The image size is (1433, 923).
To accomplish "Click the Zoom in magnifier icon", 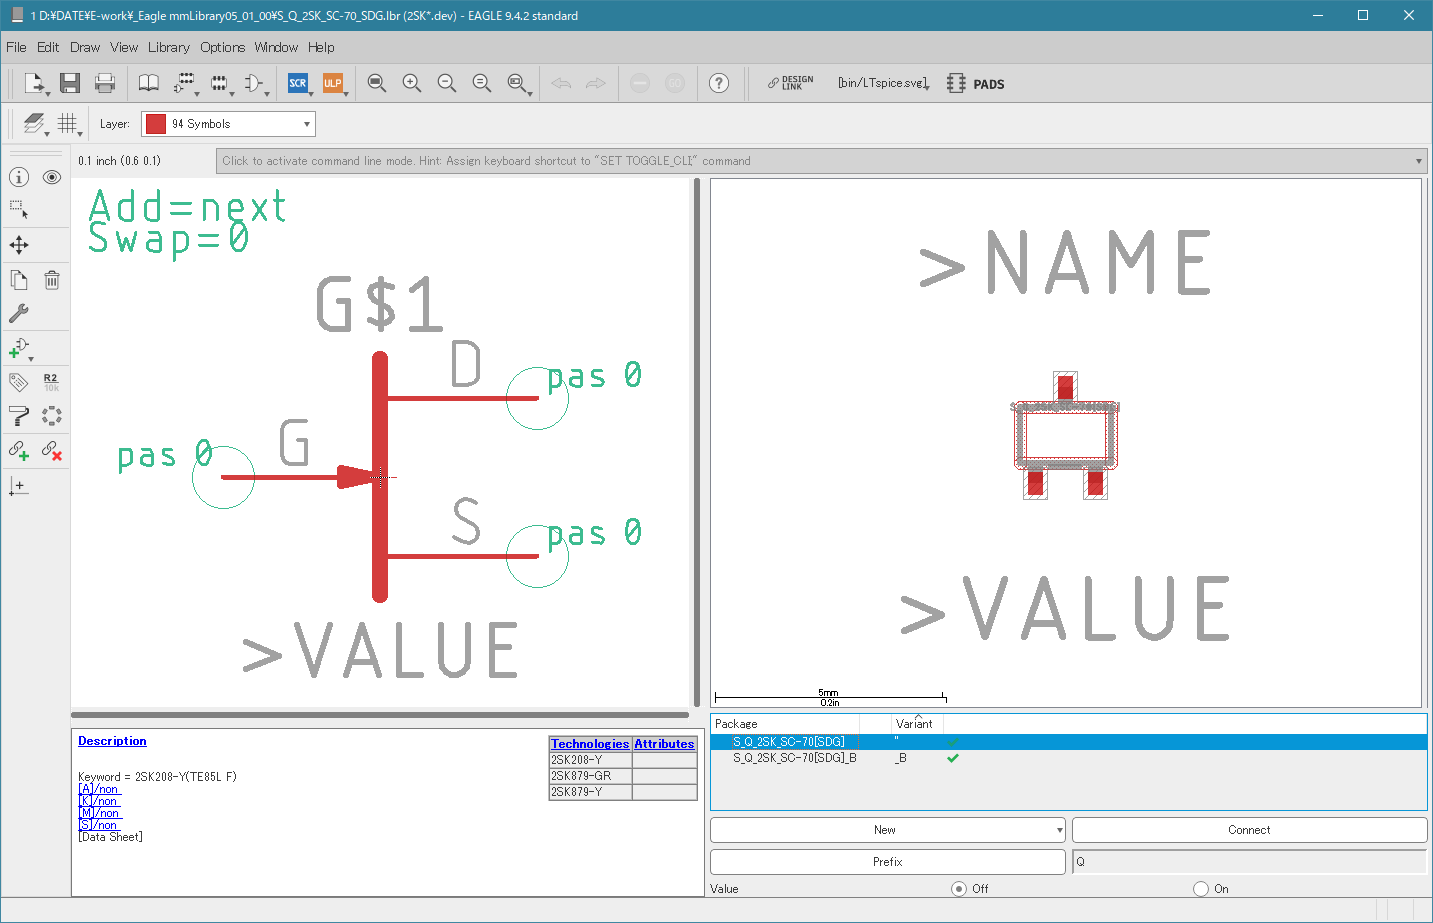I will click(x=411, y=83).
